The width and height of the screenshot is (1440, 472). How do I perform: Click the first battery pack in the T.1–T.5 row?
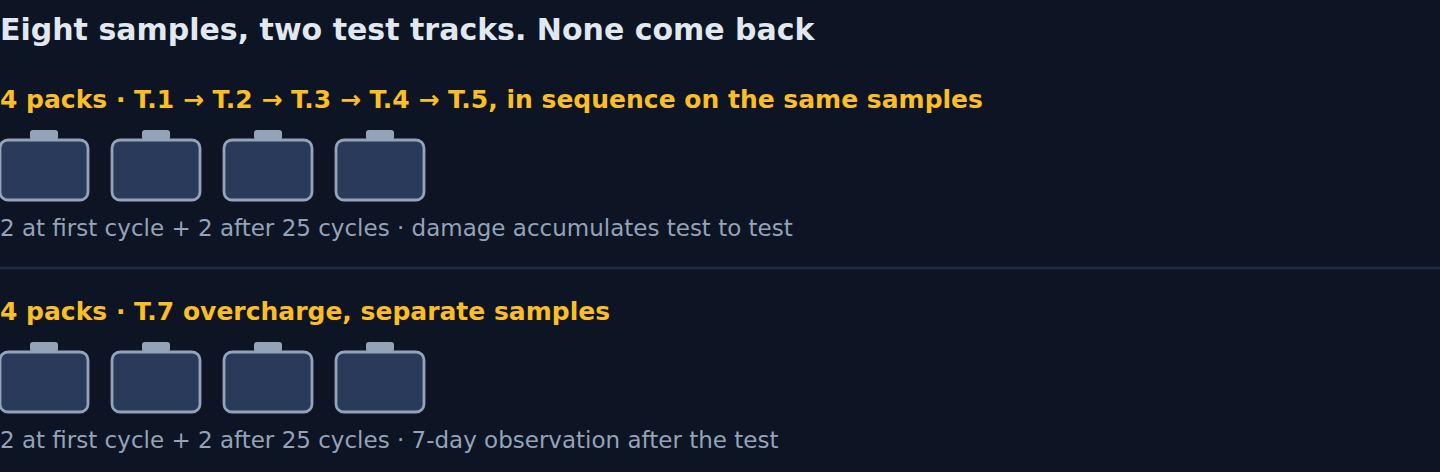[44, 166]
